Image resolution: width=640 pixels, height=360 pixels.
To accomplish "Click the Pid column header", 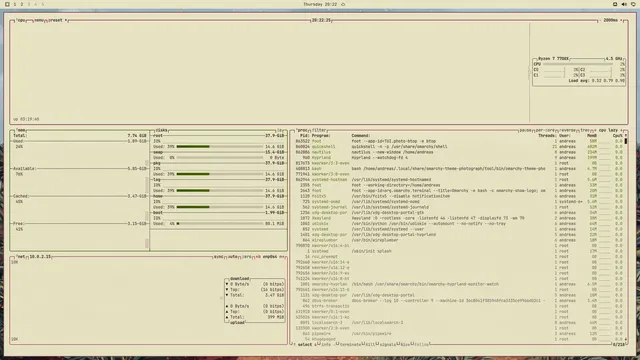I will [304, 136].
